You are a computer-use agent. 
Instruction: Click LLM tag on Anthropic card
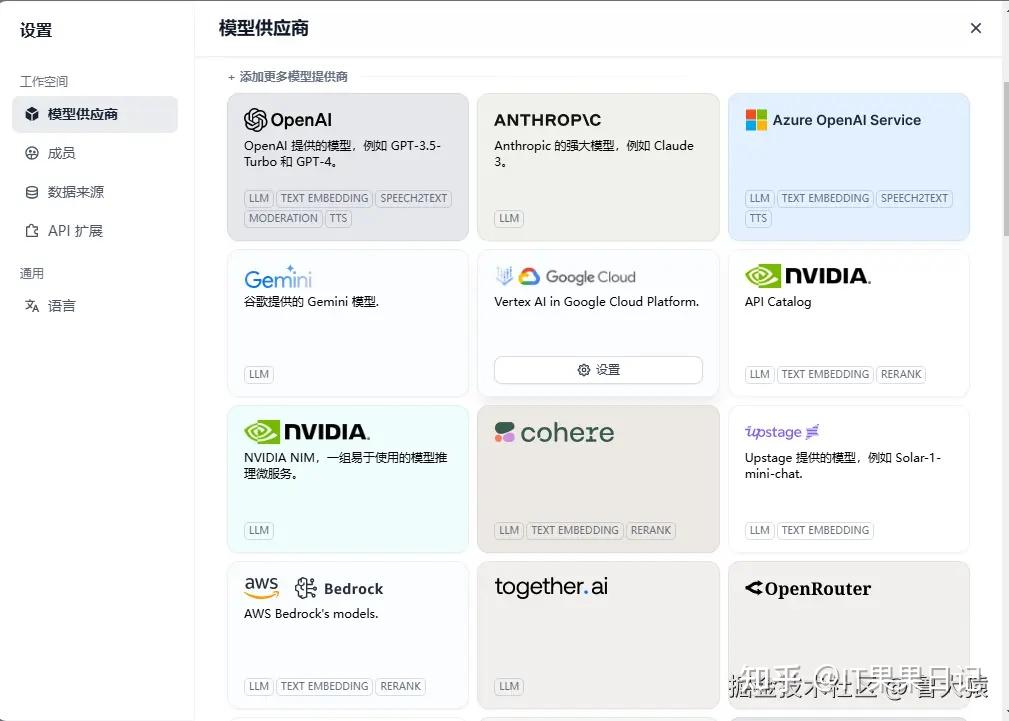point(508,218)
